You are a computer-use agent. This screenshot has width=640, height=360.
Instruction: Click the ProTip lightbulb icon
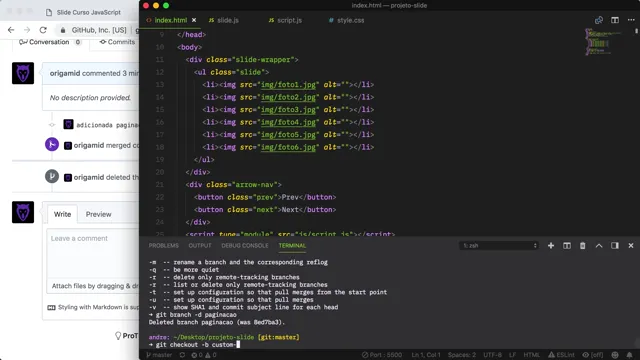118,336
